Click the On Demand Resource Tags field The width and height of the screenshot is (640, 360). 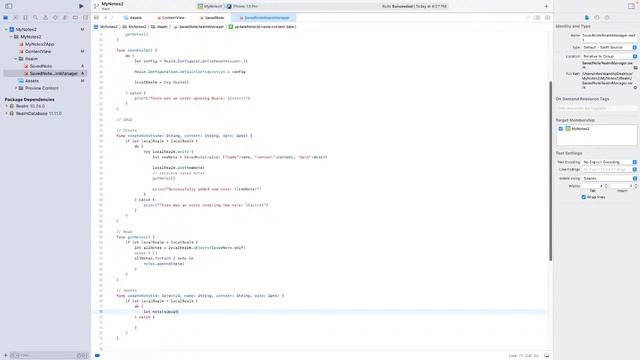click(x=596, y=108)
